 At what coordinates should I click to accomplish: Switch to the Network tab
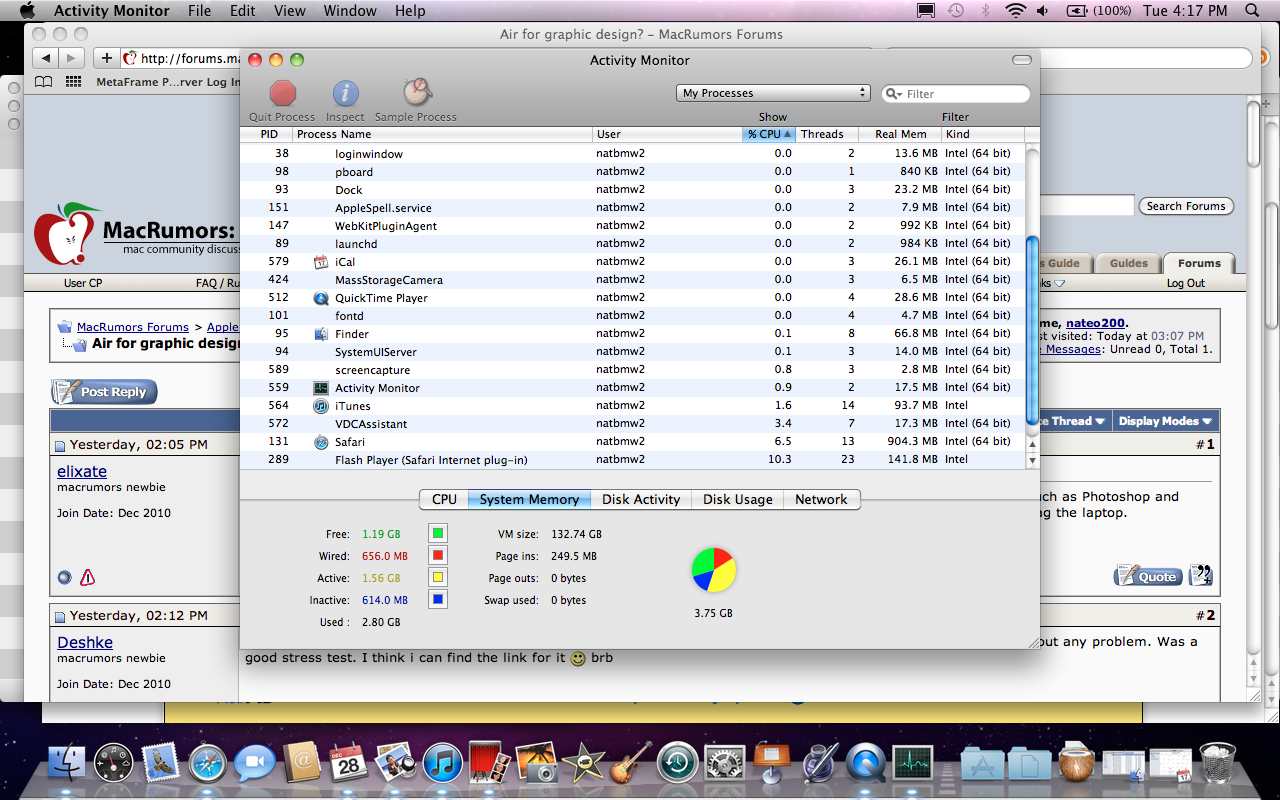(x=821, y=499)
